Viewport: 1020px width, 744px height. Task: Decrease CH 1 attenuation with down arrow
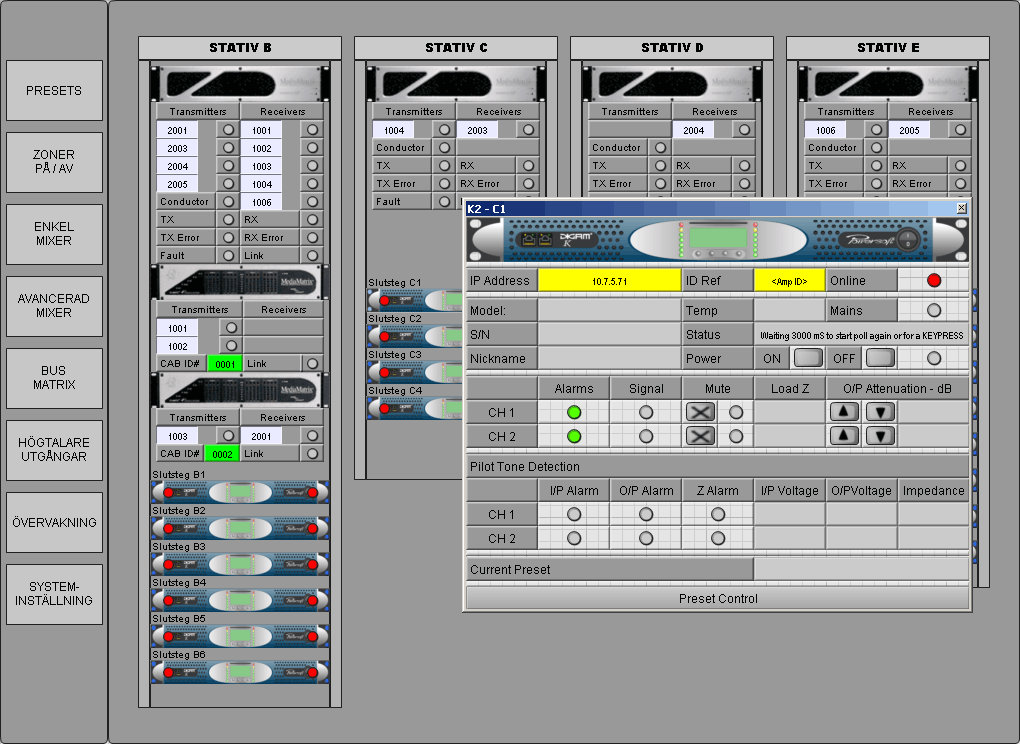coord(880,412)
